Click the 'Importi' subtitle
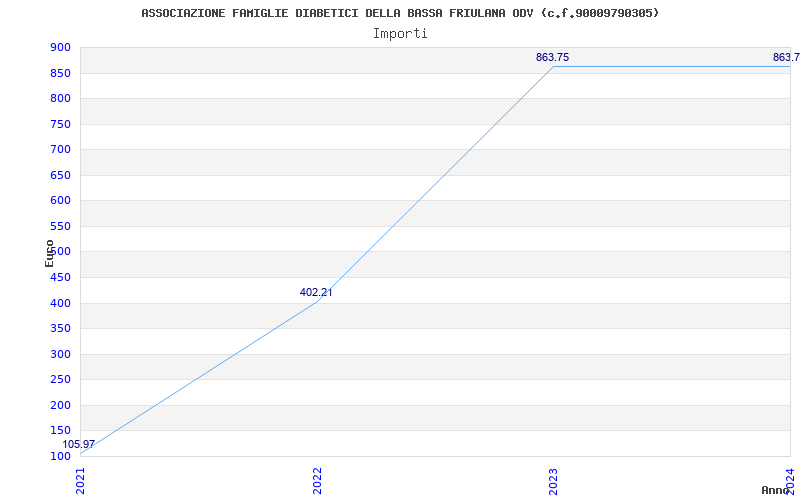This screenshot has width=800, height=500. [400, 34]
